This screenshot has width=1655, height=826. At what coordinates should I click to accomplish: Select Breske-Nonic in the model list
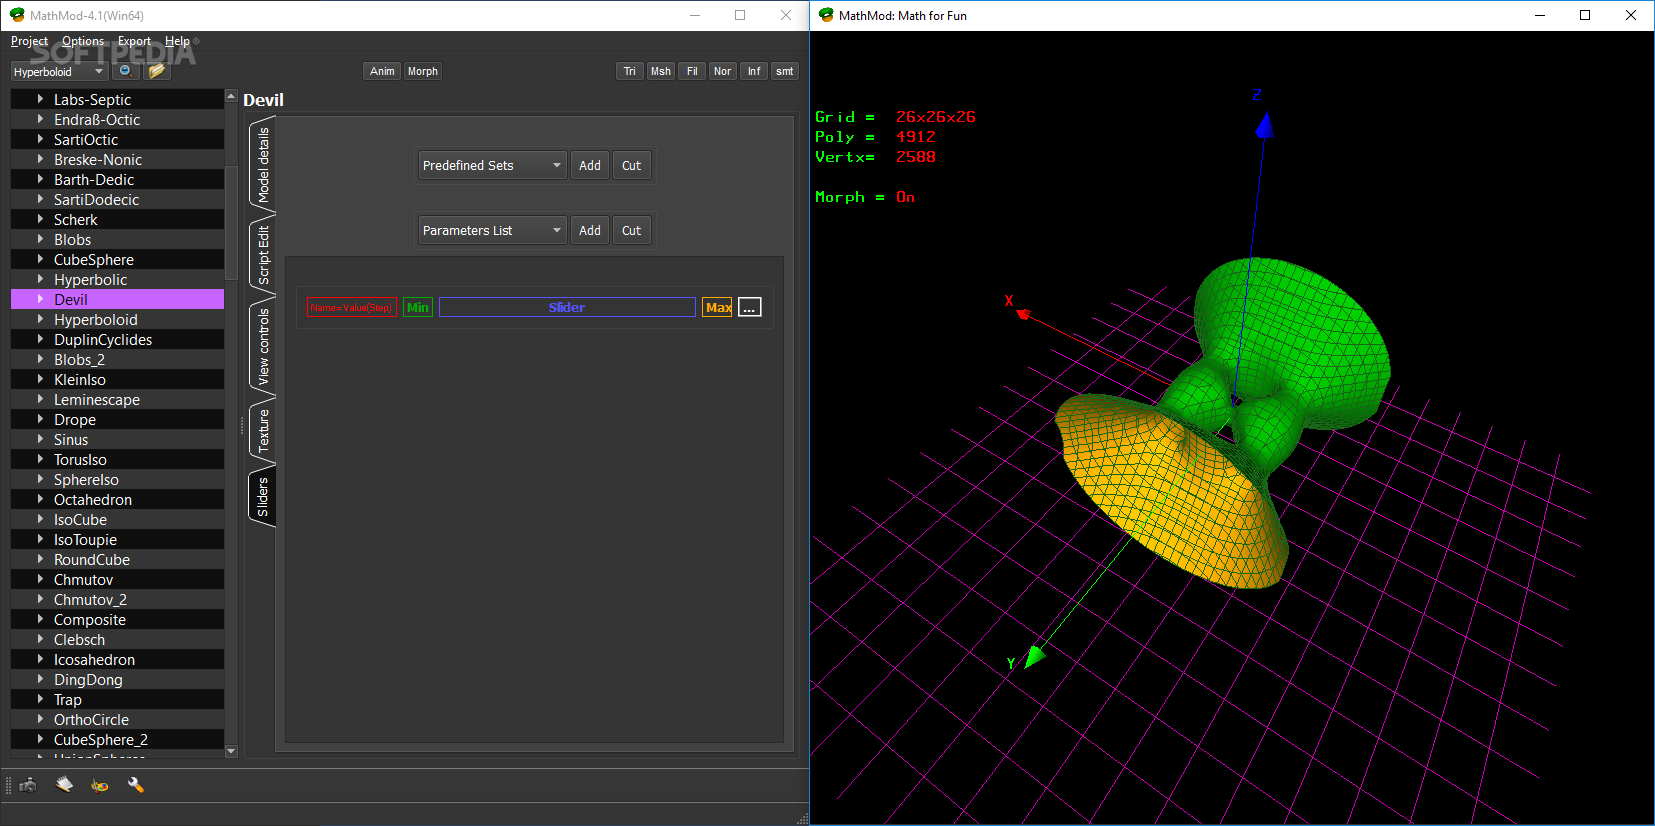point(98,159)
